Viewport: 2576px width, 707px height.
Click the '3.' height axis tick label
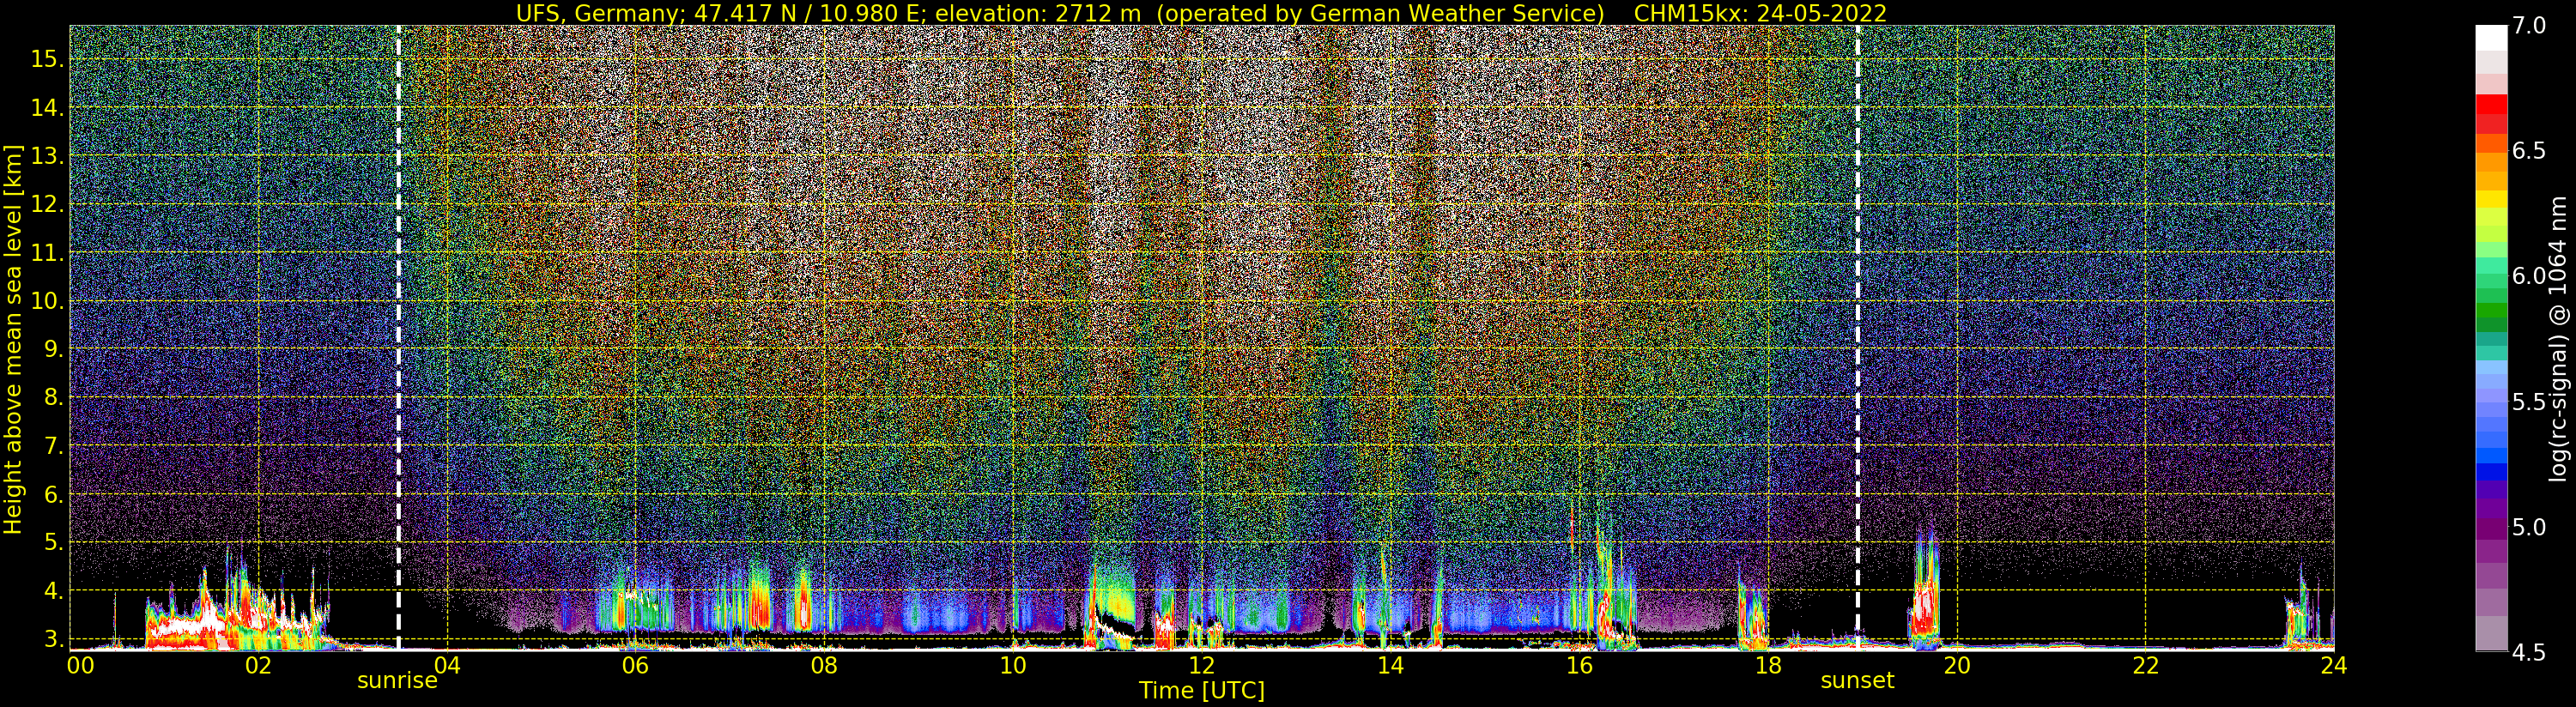tap(52, 639)
